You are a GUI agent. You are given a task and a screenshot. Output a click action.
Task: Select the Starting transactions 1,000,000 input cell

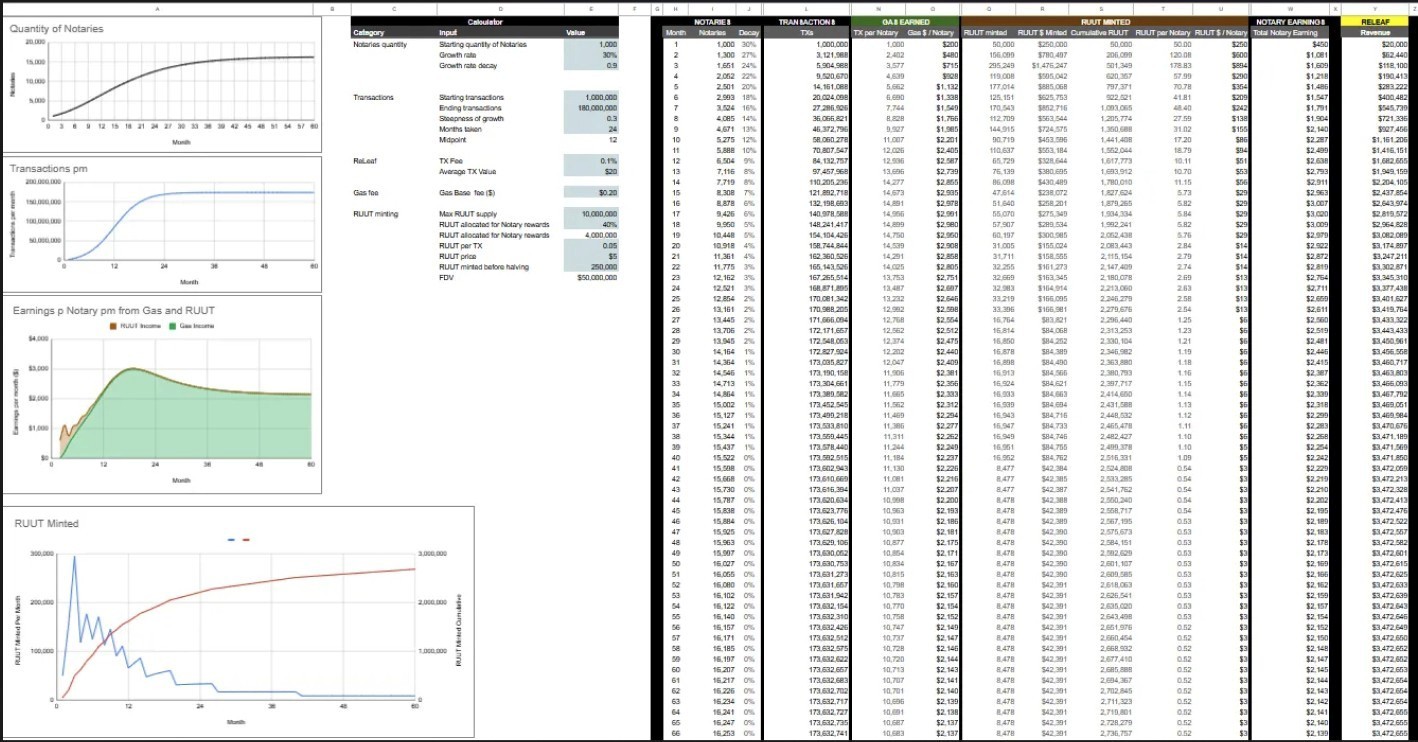(x=591, y=97)
